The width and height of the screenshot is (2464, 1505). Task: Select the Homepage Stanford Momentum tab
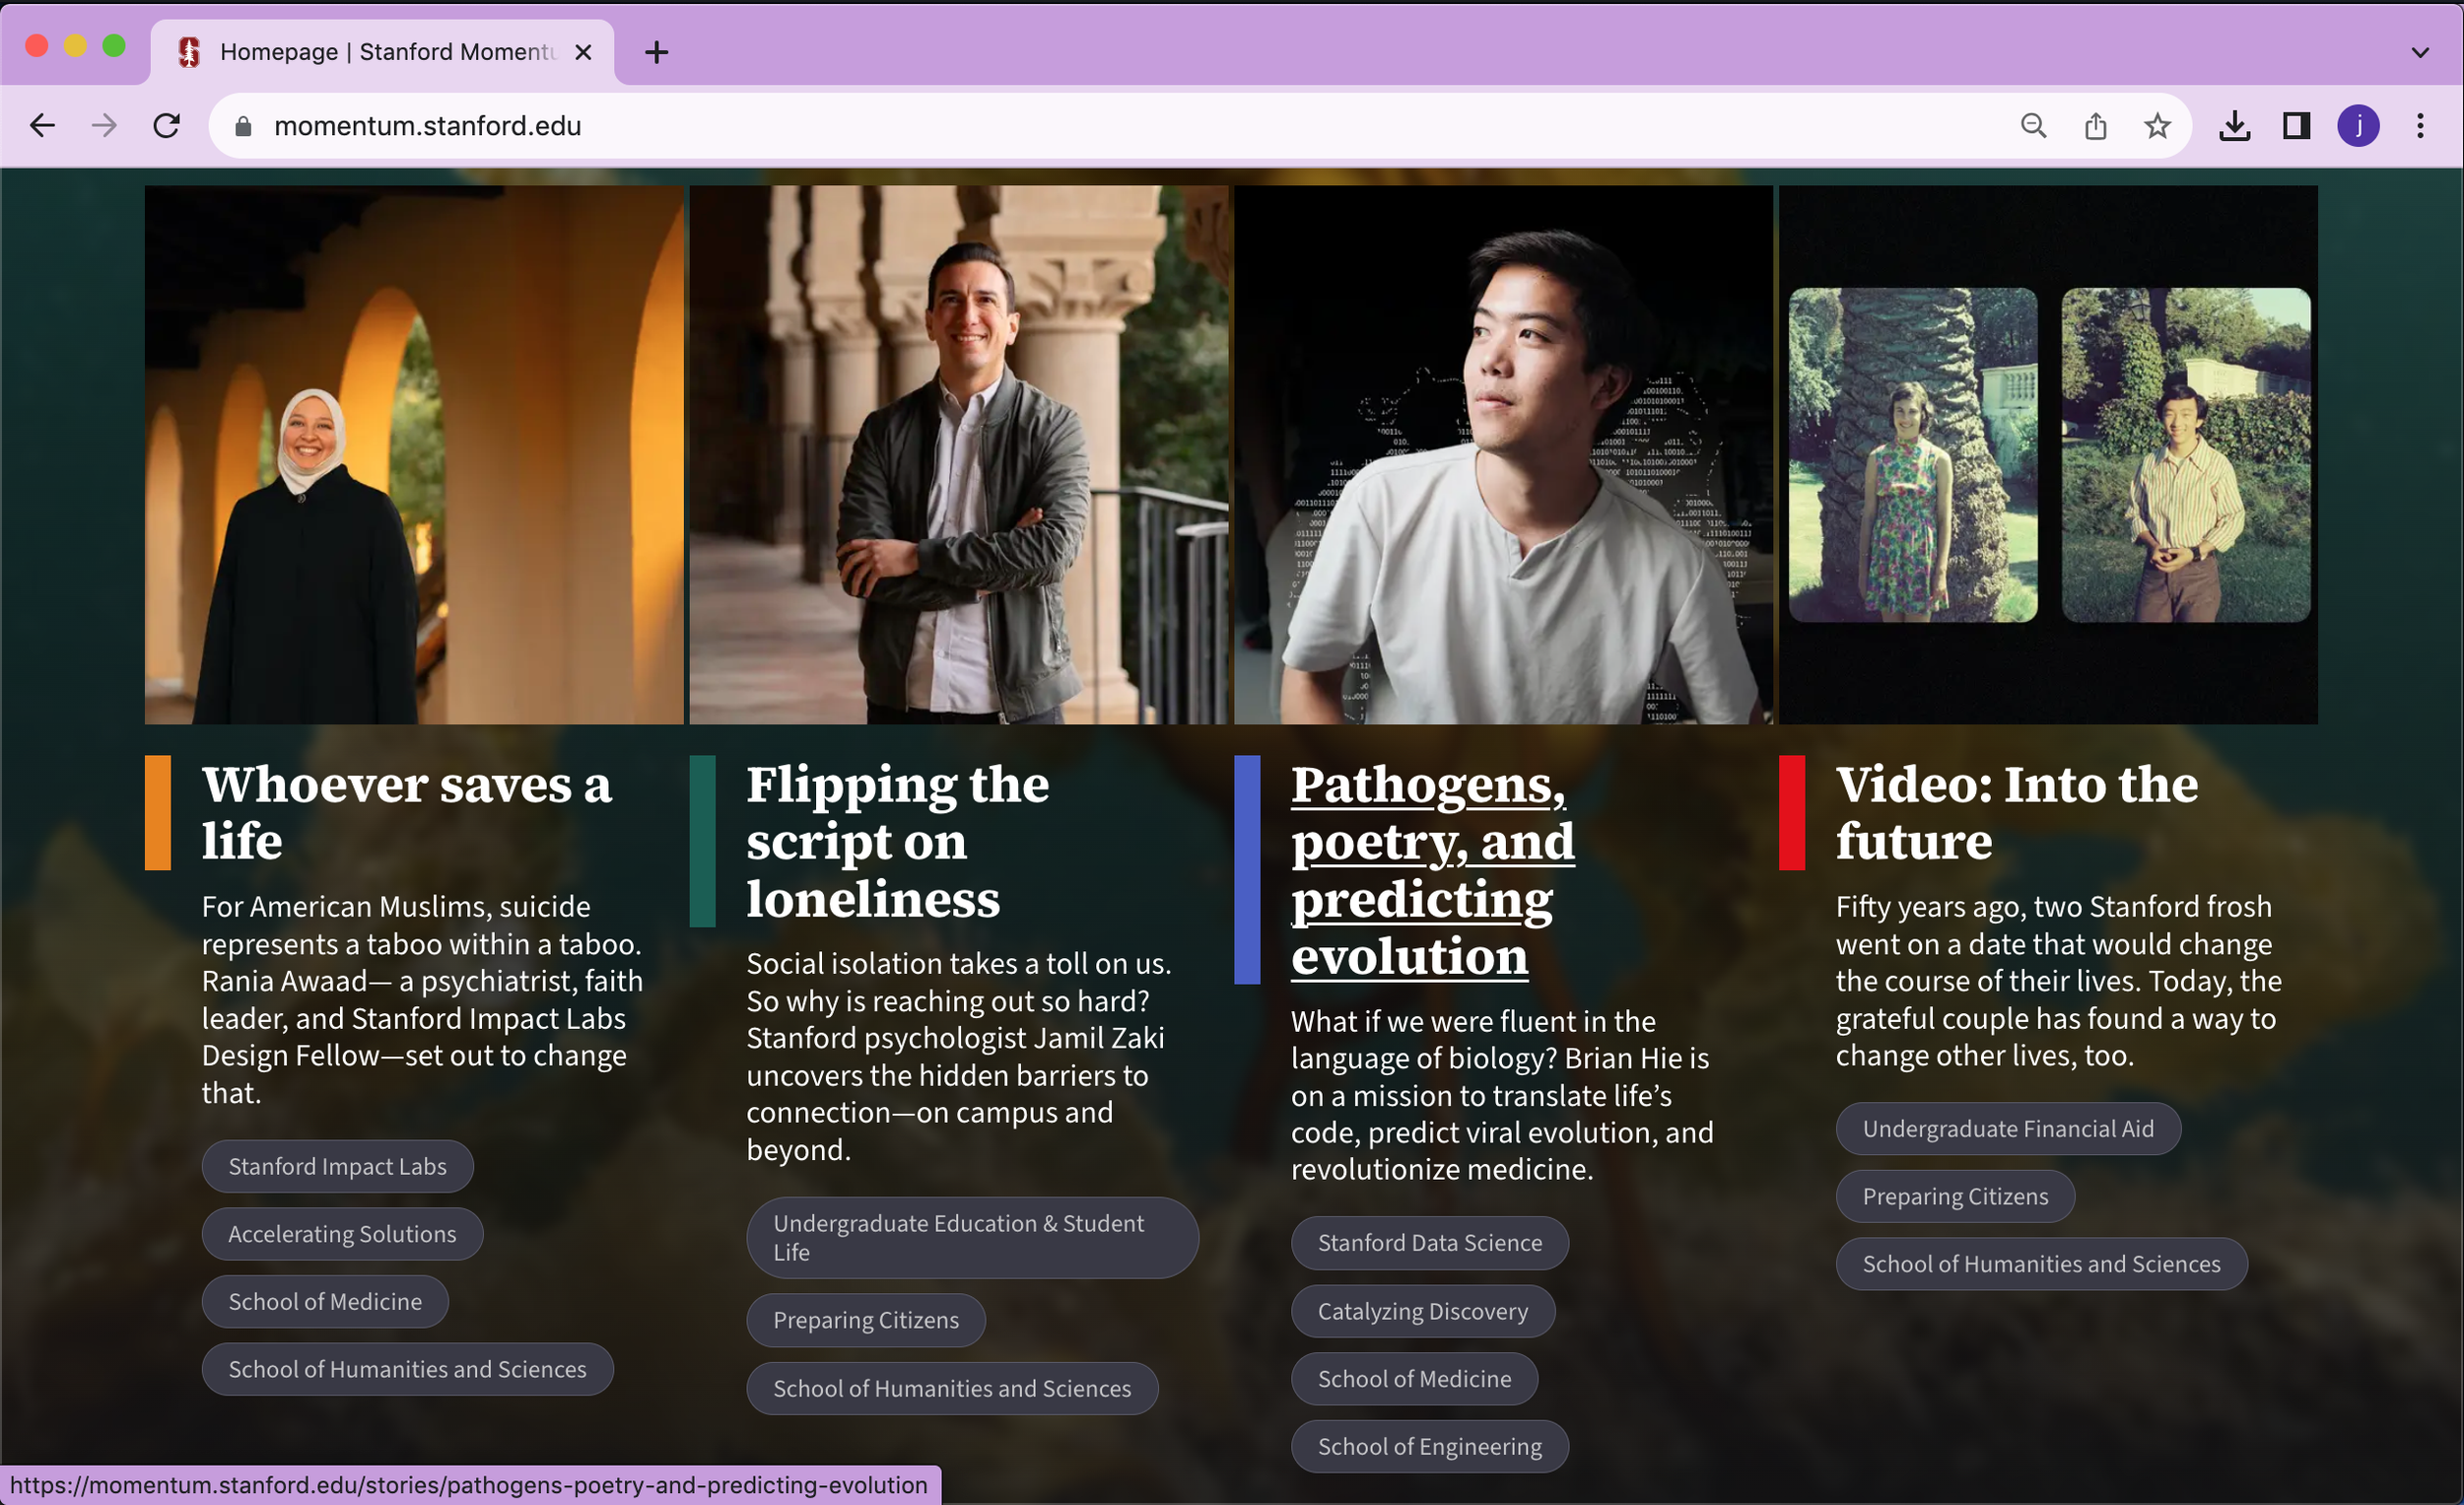pyautogui.click(x=383, y=52)
